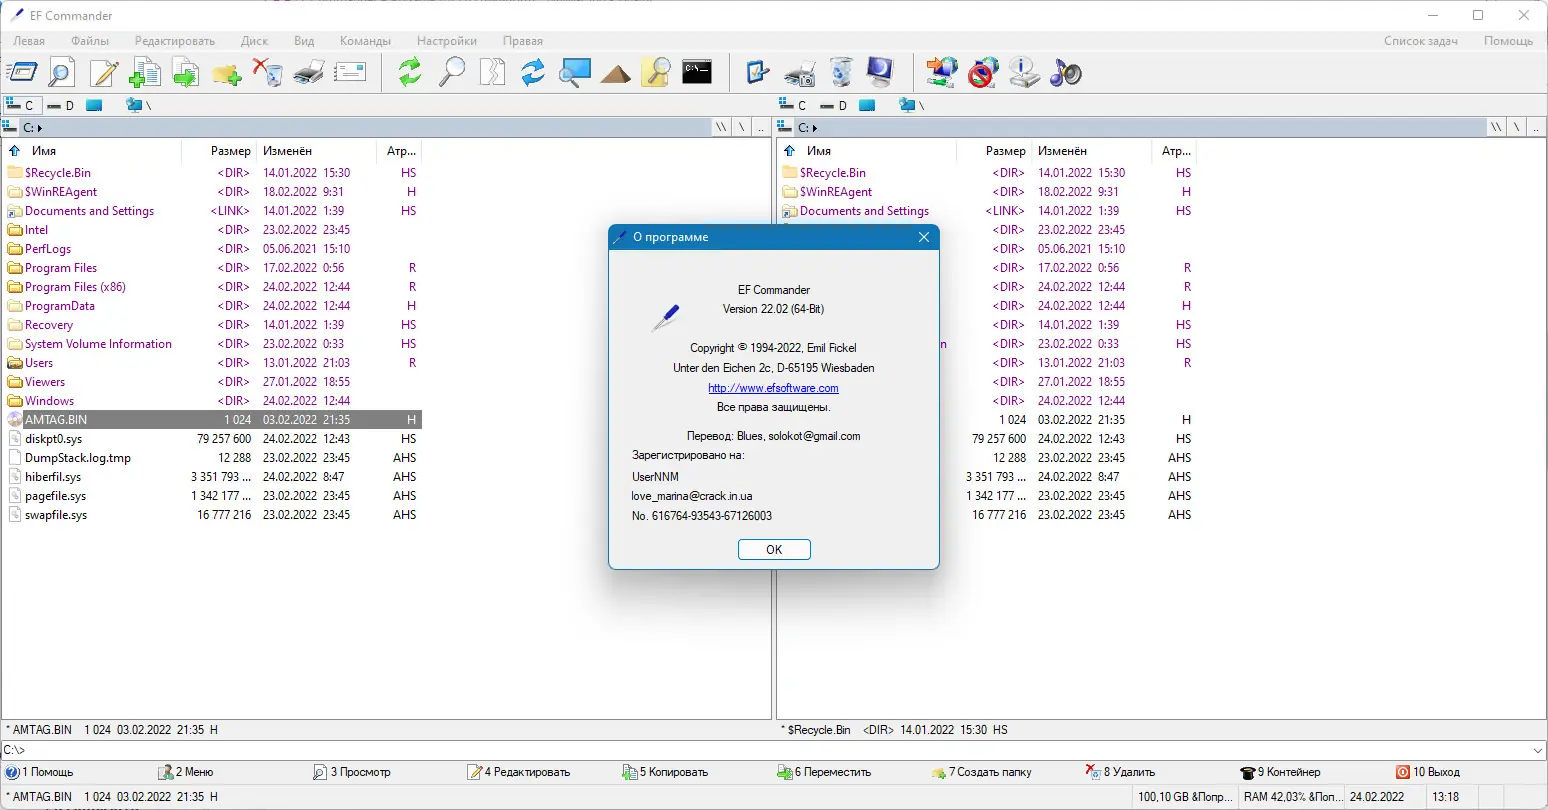This screenshot has width=1548, height=810.
Task: Create a new folder via the toolbar folder icon
Action: [227, 72]
